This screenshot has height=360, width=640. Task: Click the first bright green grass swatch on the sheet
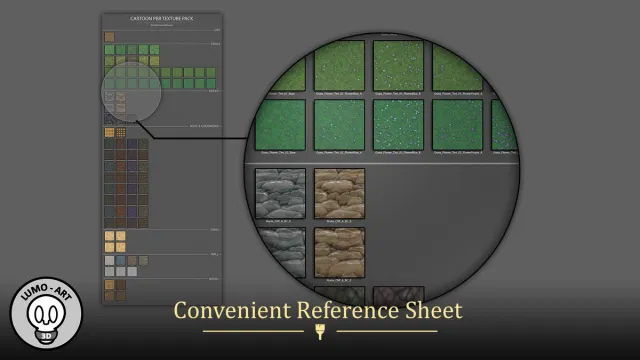point(109,50)
